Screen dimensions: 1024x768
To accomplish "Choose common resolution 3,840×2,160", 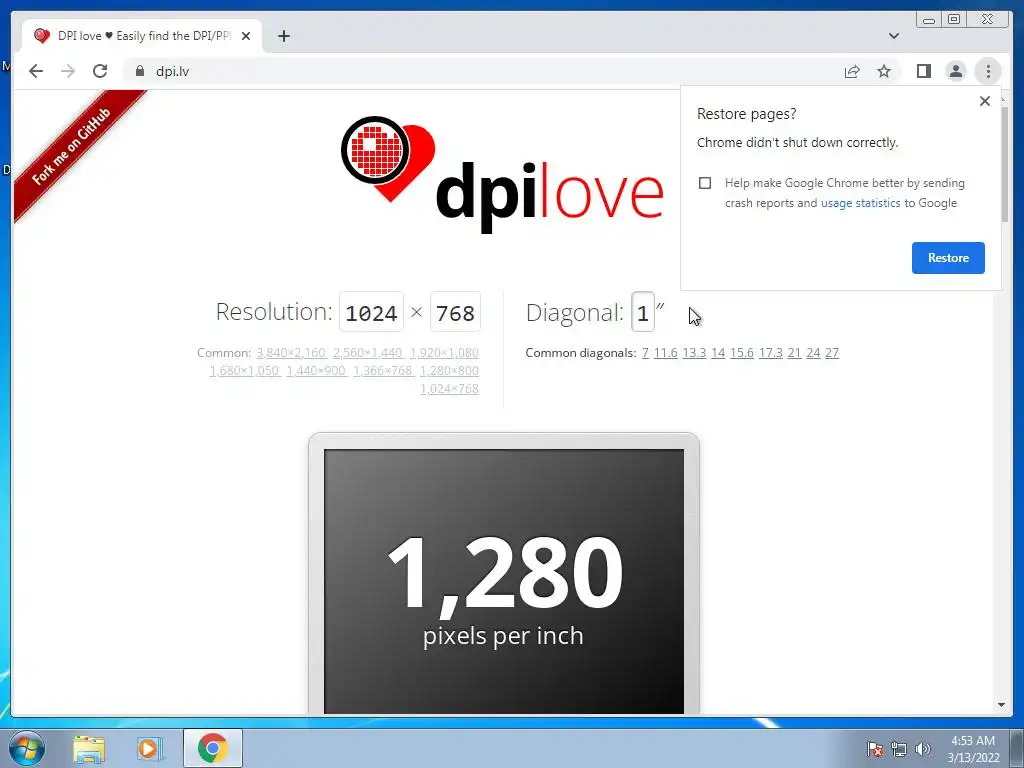I will click(x=291, y=353).
